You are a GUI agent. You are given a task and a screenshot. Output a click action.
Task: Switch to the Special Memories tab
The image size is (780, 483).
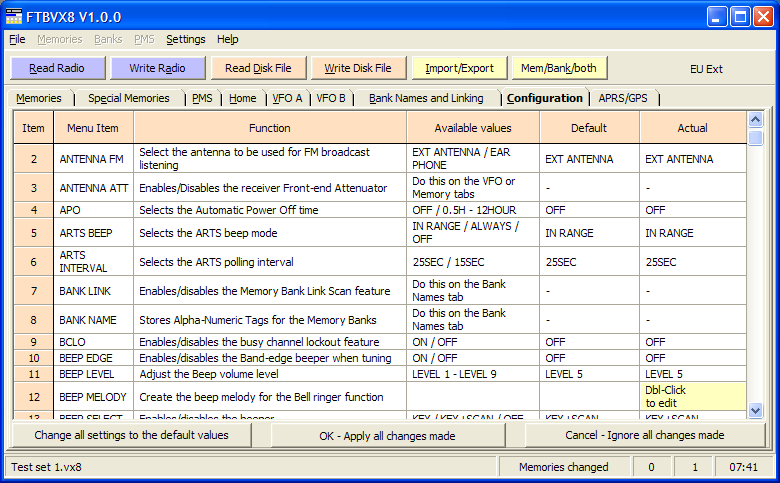(x=128, y=98)
